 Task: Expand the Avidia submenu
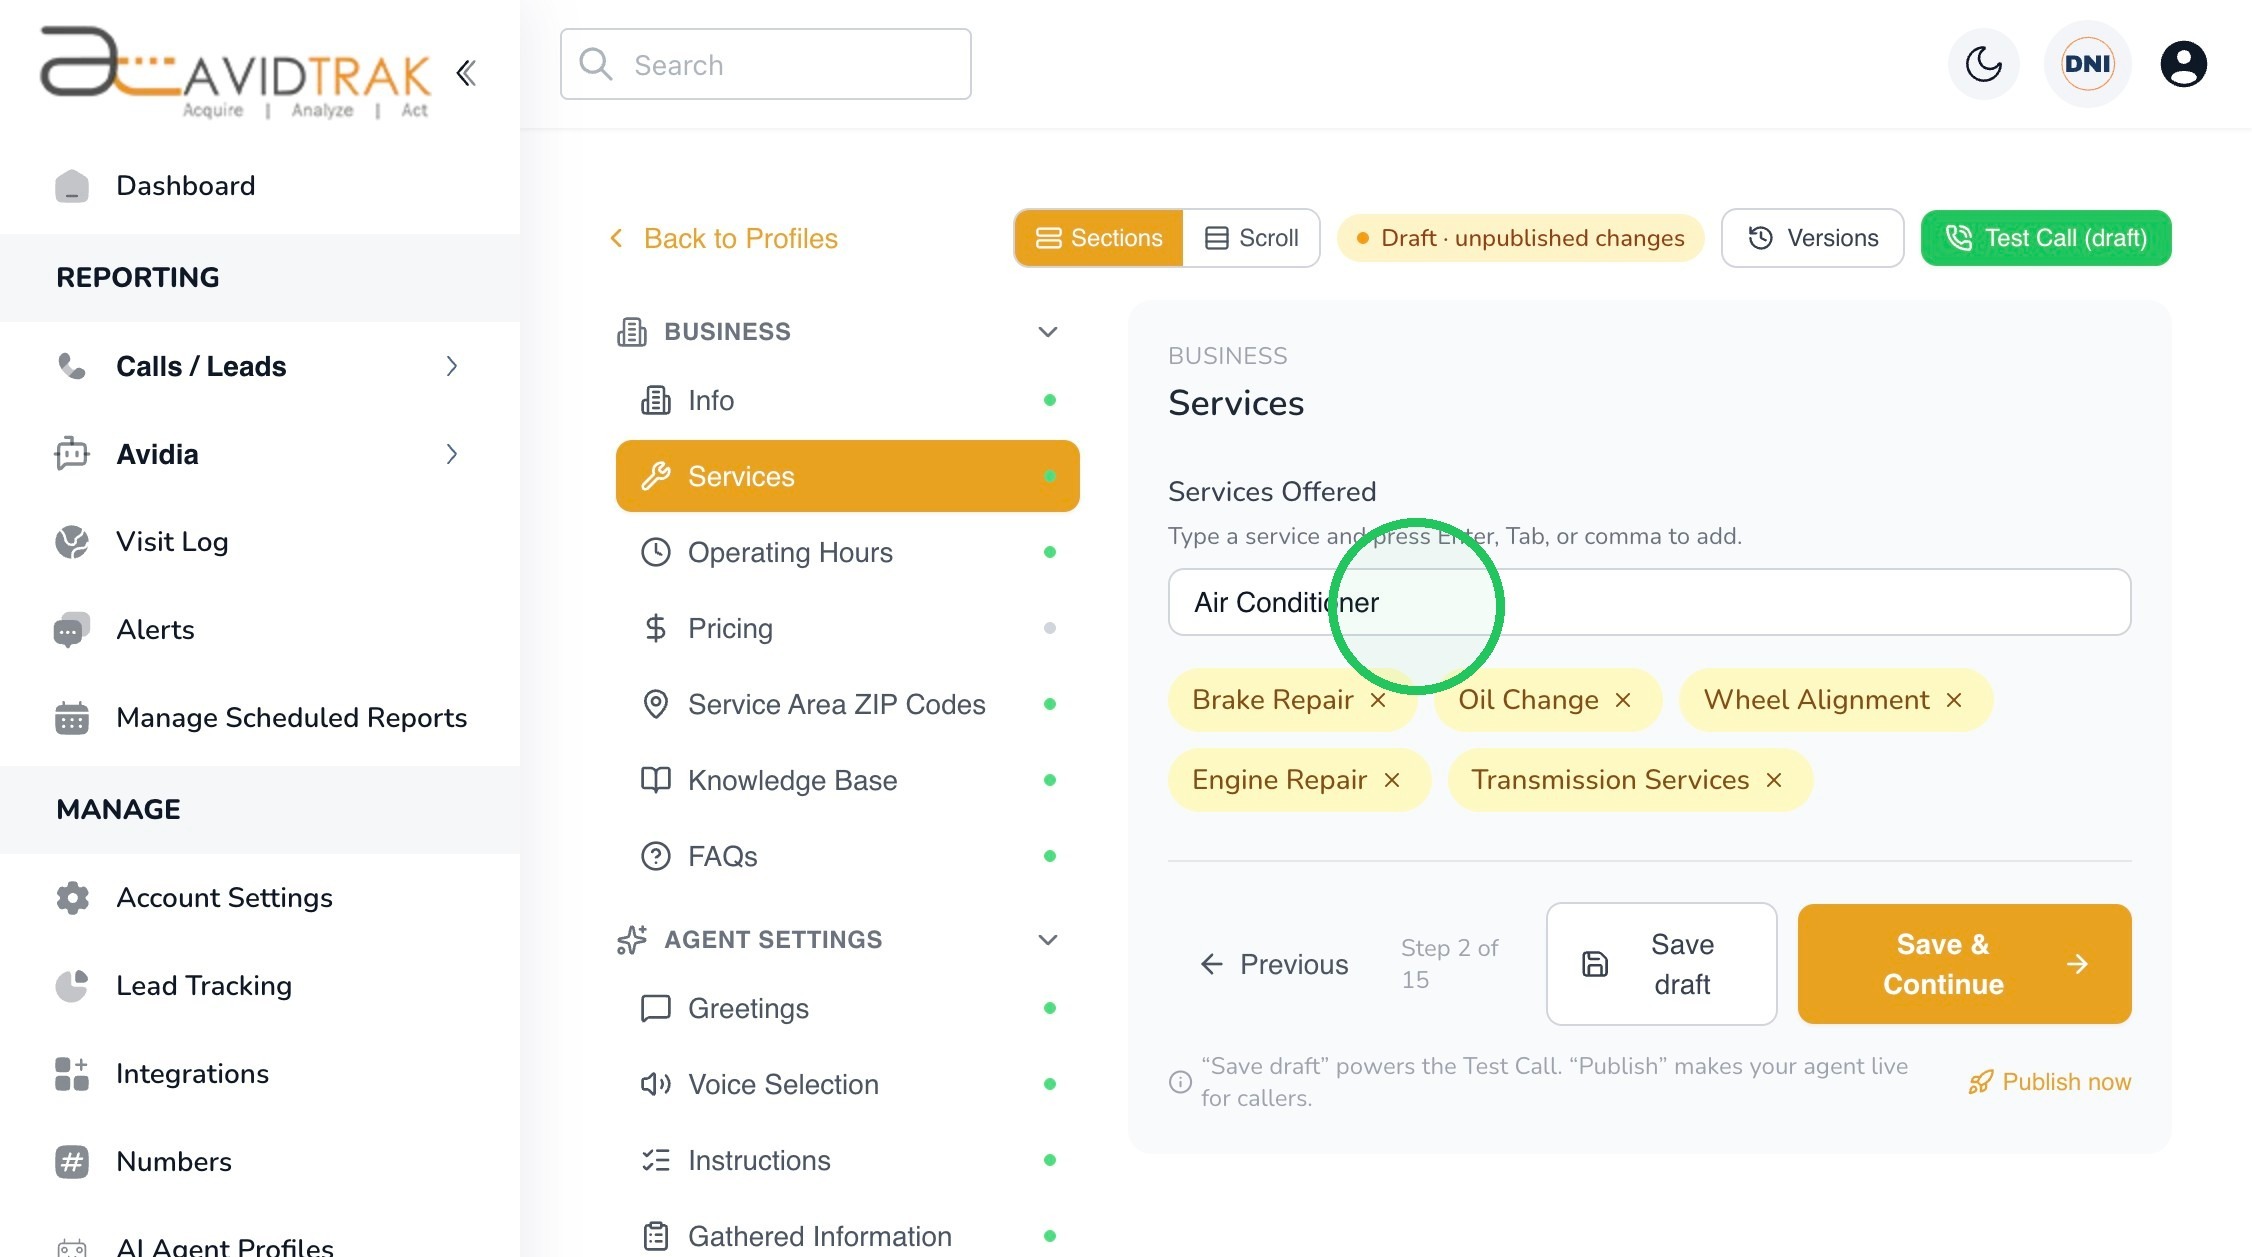[x=452, y=454]
